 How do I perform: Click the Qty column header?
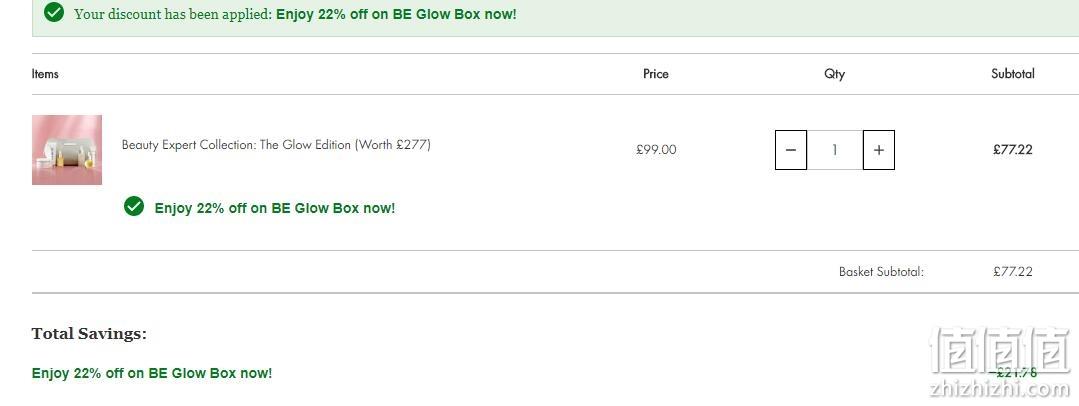[x=835, y=74]
